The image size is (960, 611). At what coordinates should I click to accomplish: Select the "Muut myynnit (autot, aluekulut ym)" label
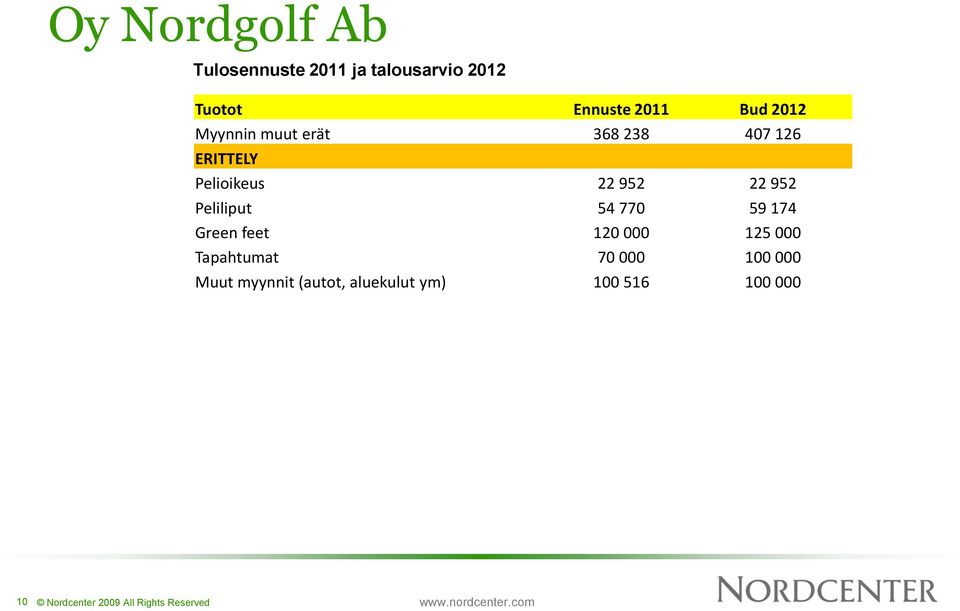320,282
